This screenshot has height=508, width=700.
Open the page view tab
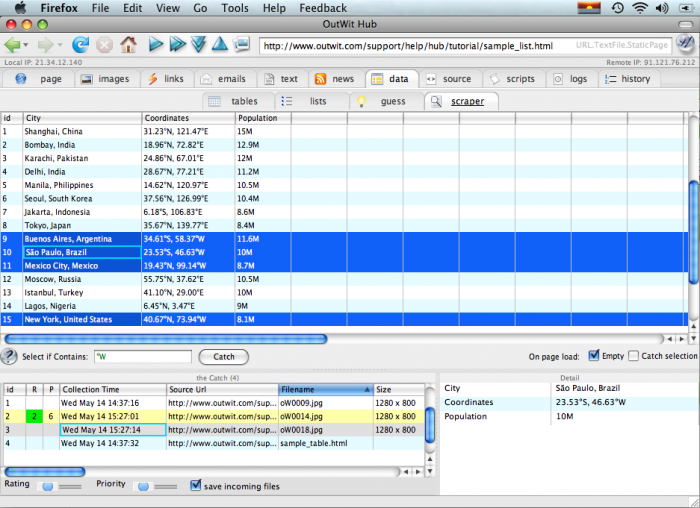coord(38,79)
